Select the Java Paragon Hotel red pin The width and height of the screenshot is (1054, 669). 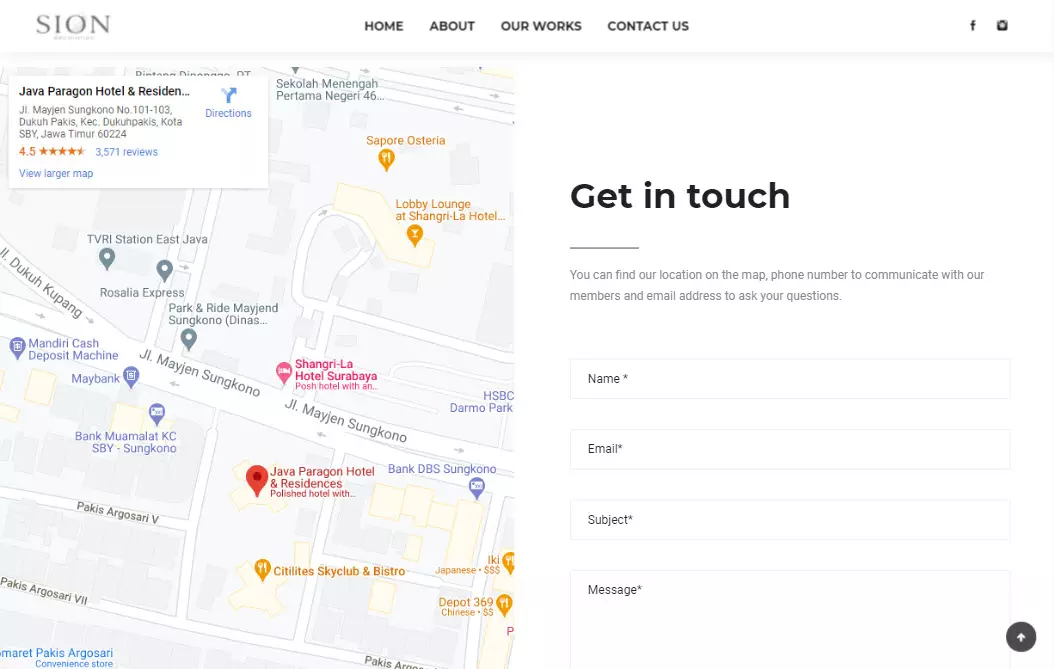pyautogui.click(x=257, y=481)
